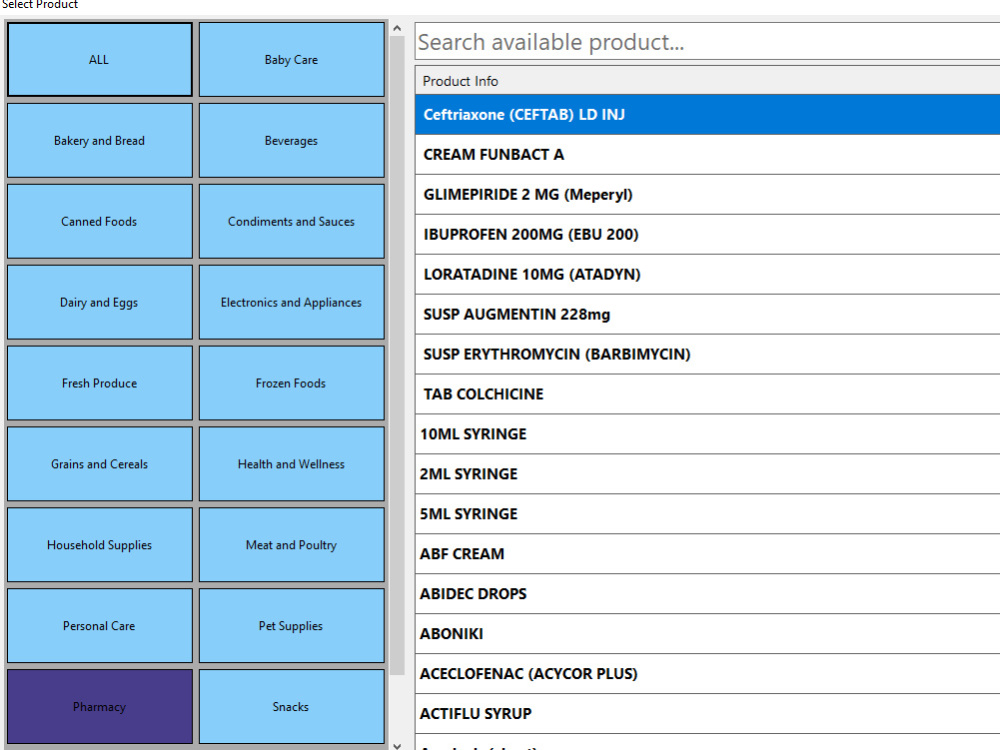This screenshot has height=750, width=1000.
Task: Open the Frozen Foods category
Action: click(x=291, y=383)
